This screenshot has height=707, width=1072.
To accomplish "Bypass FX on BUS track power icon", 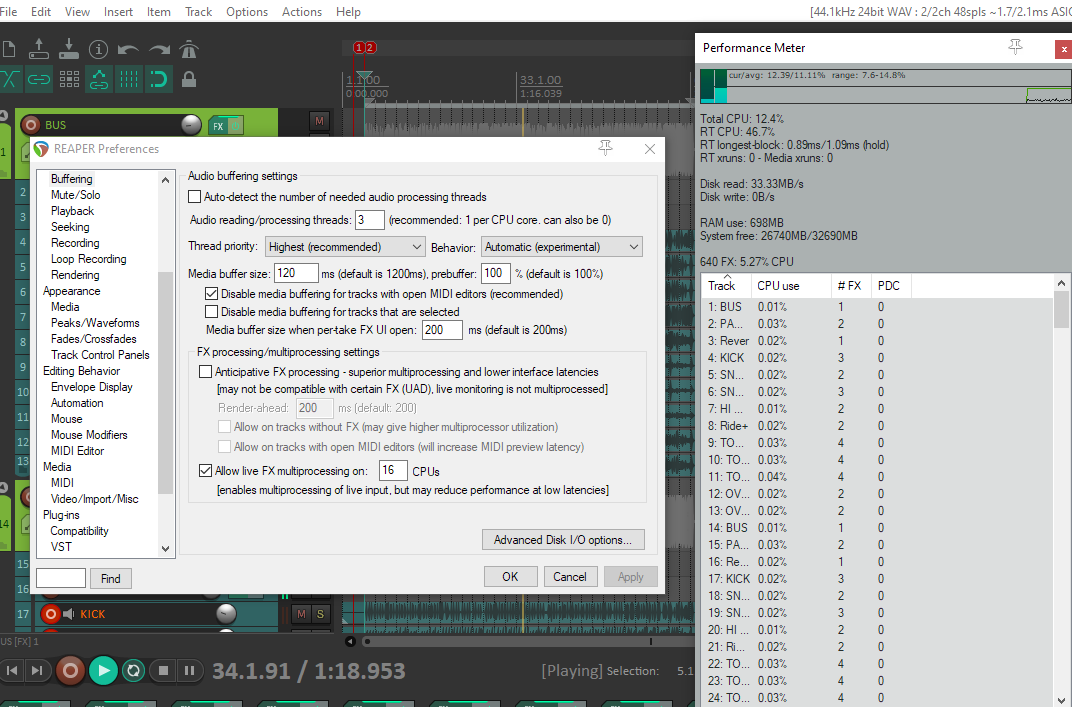I will point(234,126).
